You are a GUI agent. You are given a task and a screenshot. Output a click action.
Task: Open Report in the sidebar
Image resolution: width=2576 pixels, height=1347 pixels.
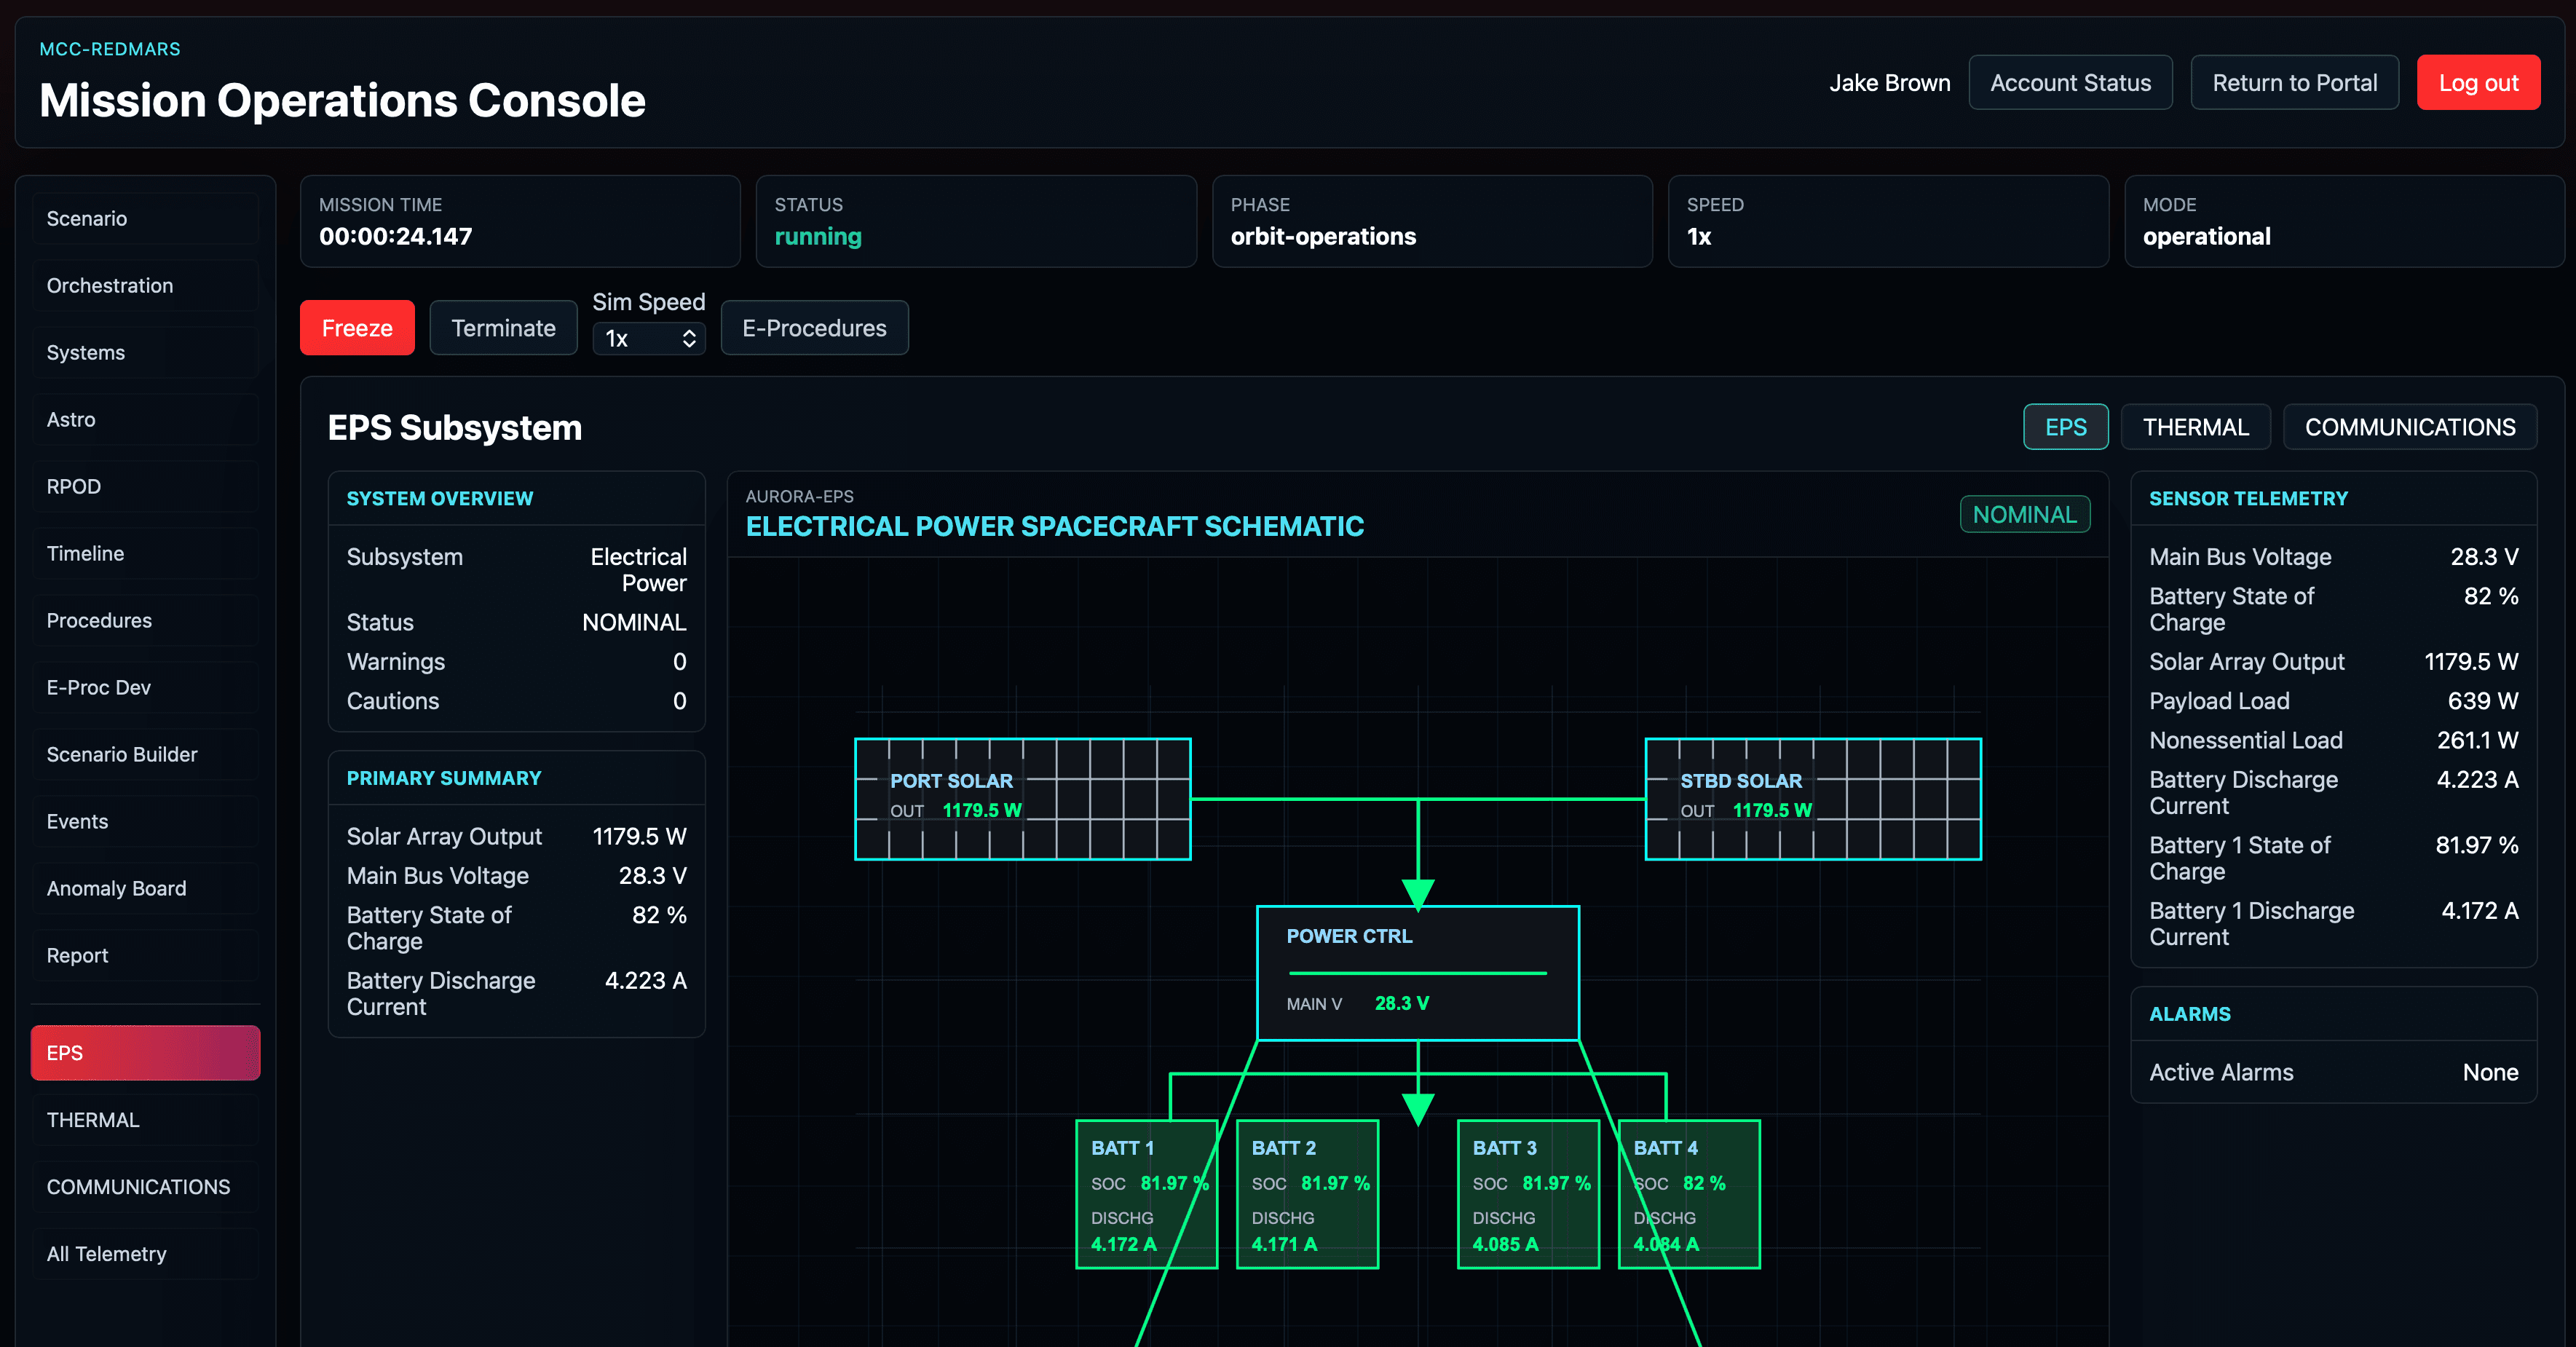click(x=145, y=955)
